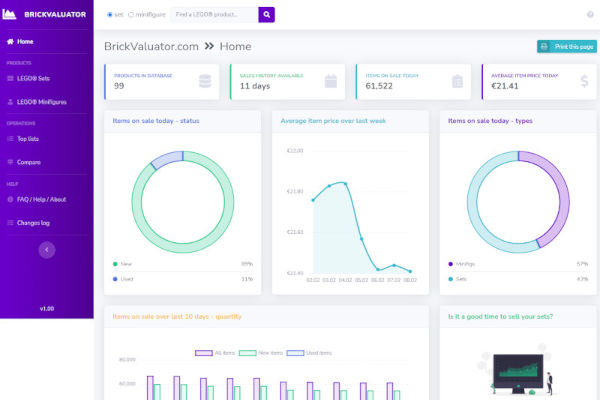This screenshot has width=600, height=400.
Task: Click the database icon in Products card
Action: 205,81
